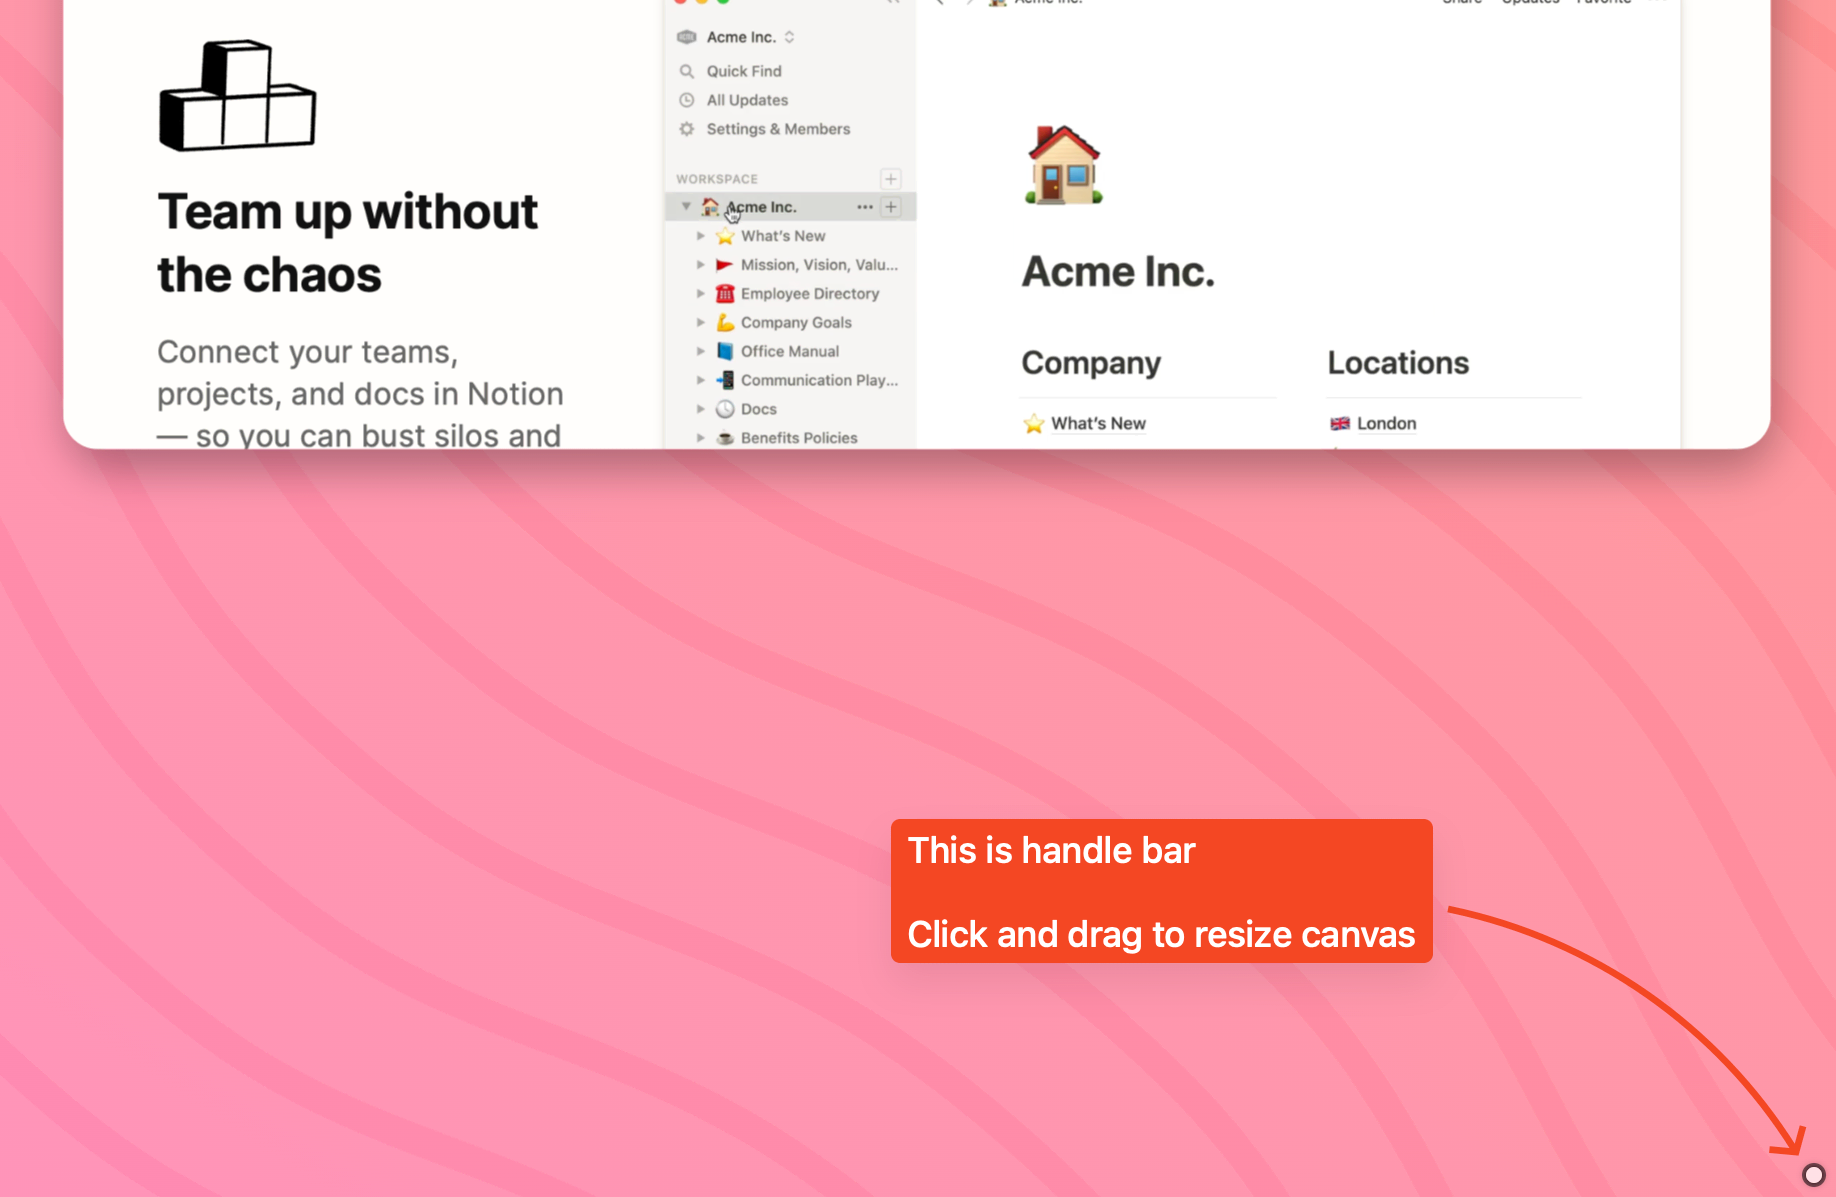Image resolution: width=1836 pixels, height=1197 pixels.
Task: Click the "Connect your teams" paragraph
Action: [x=360, y=394]
